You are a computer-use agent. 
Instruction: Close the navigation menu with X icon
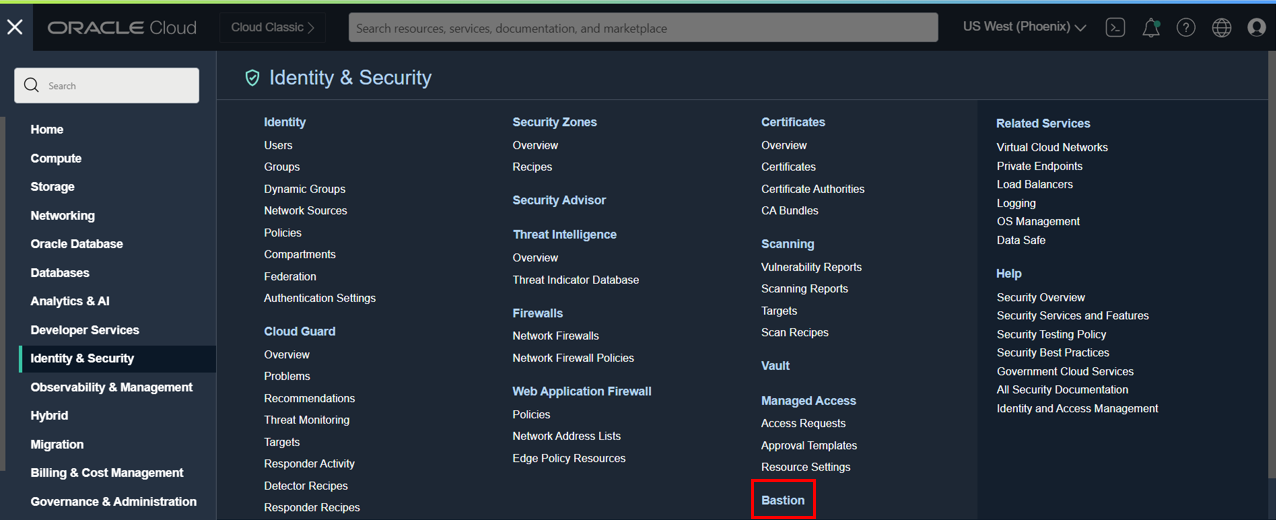[15, 27]
